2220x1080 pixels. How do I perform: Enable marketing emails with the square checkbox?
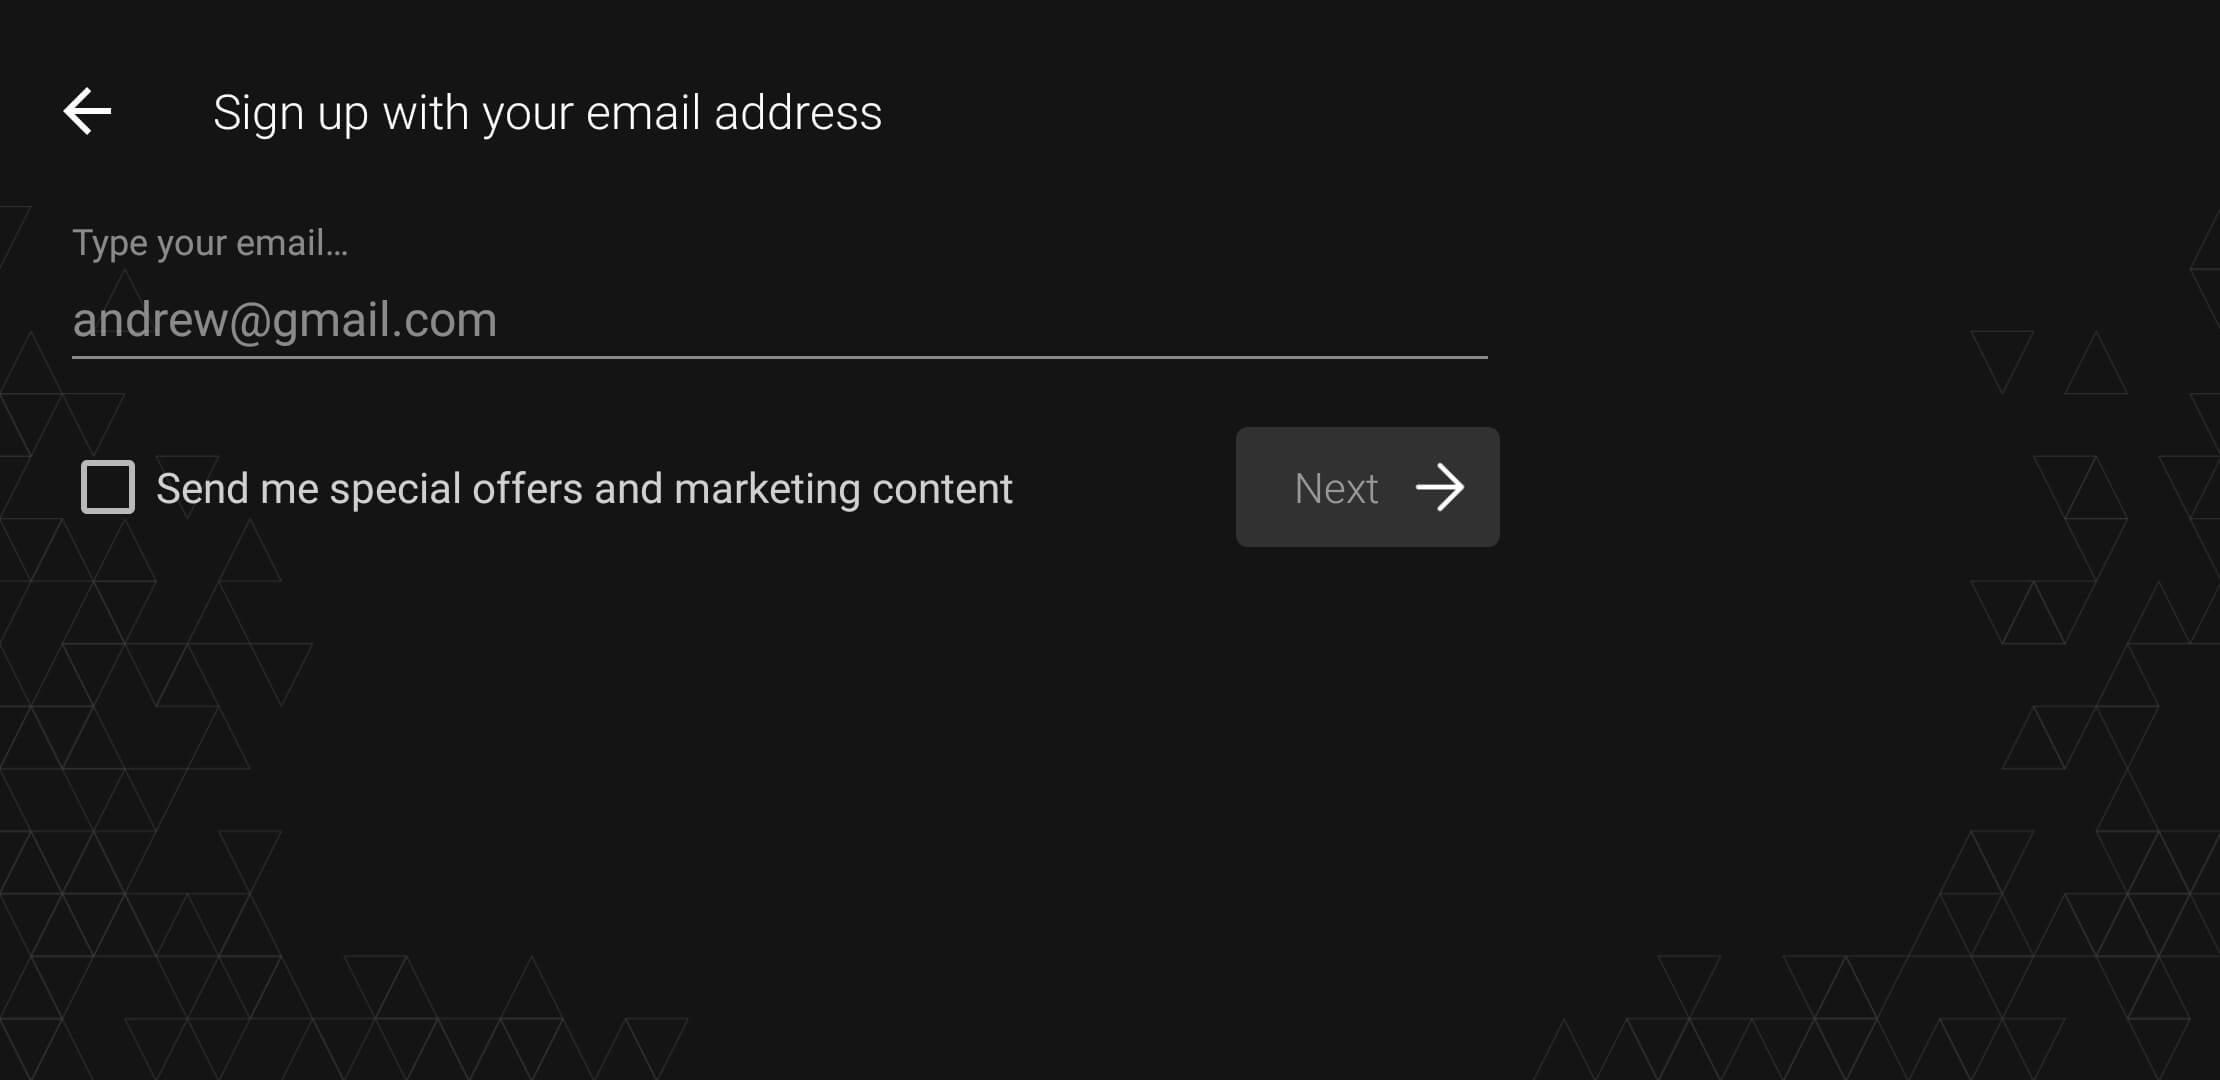click(108, 487)
